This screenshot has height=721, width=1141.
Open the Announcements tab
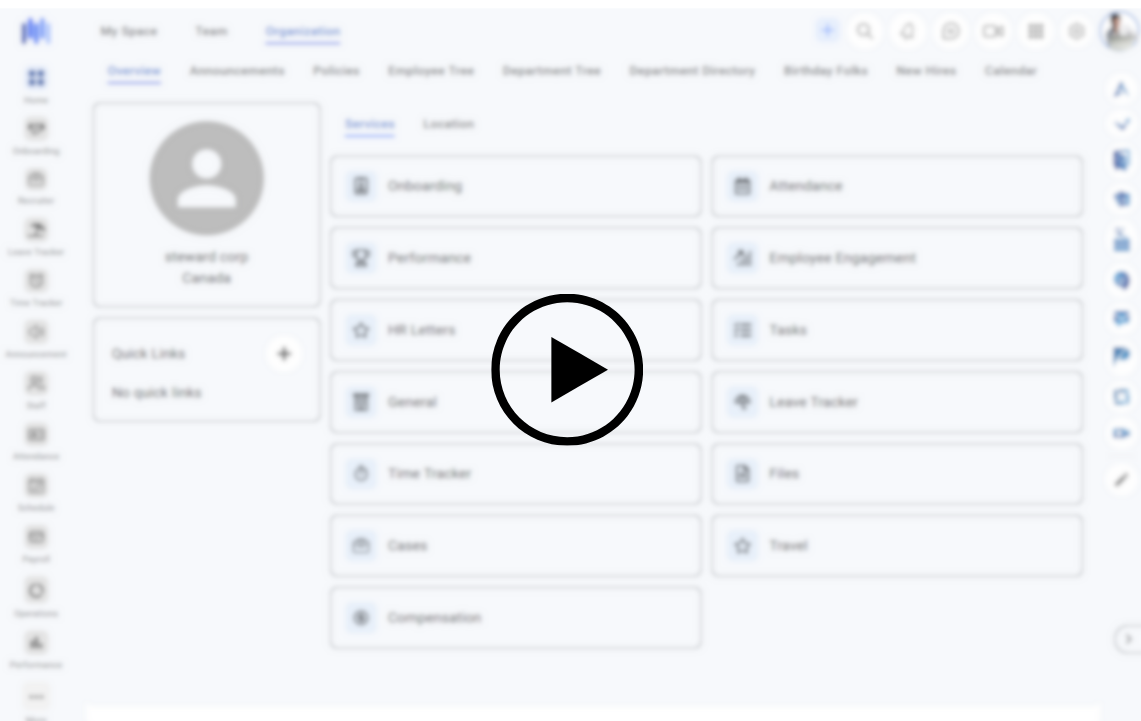237,71
